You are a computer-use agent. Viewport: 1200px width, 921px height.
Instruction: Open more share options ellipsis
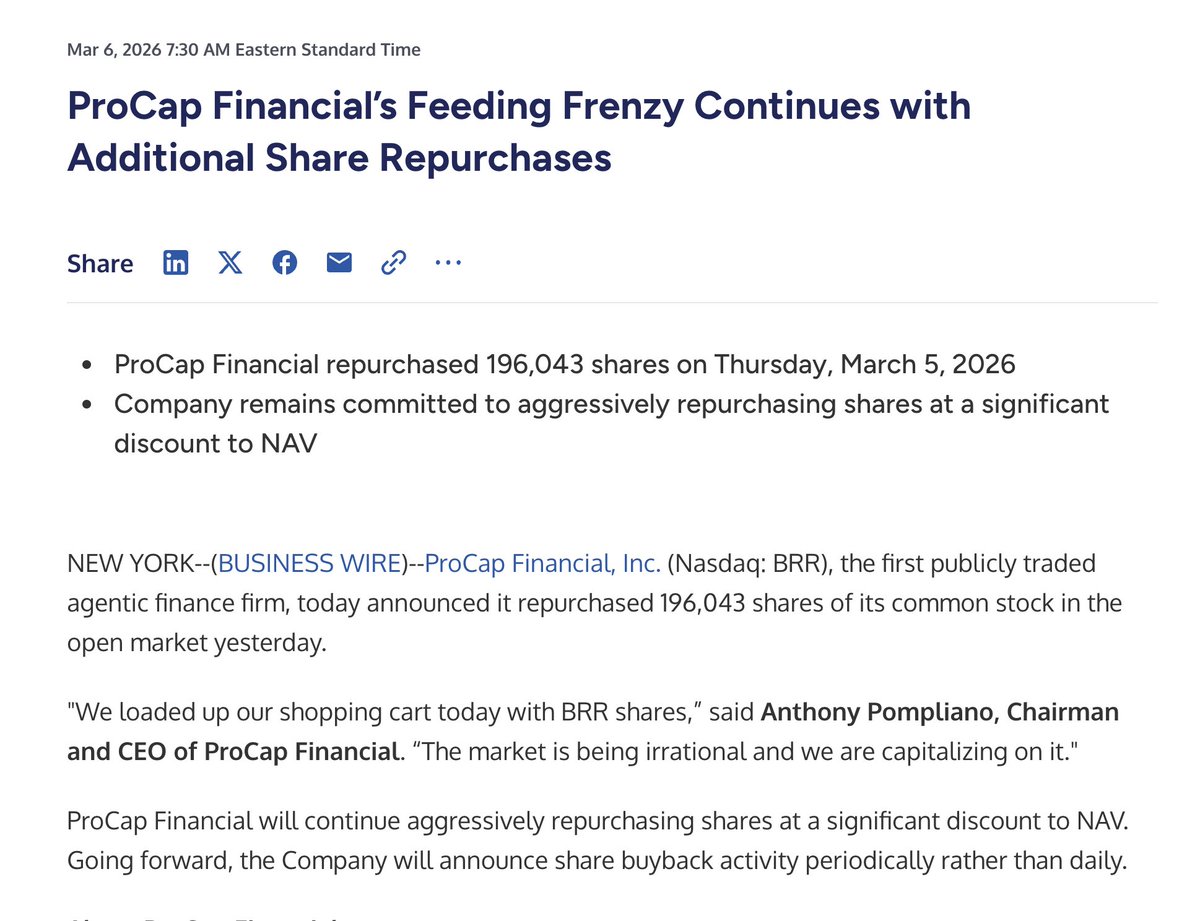click(x=448, y=263)
